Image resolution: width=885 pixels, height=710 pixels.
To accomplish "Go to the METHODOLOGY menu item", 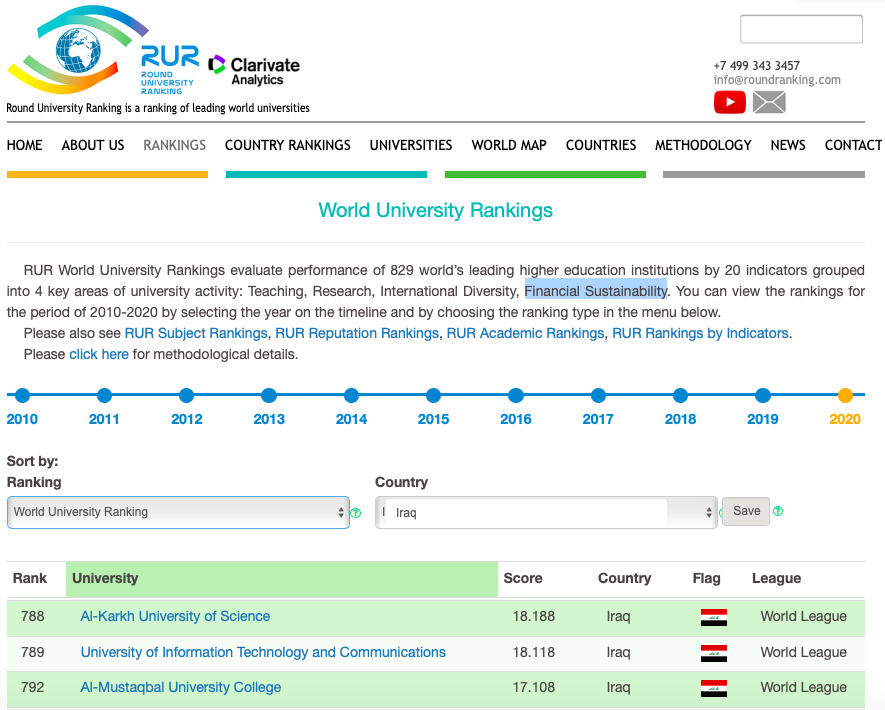I will tap(703, 145).
